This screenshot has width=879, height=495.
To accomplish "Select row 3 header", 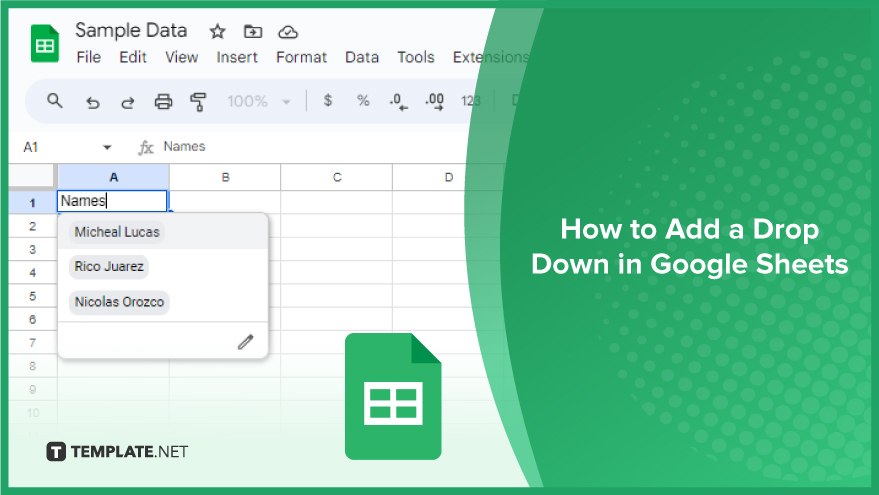I will pyautogui.click(x=33, y=249).
